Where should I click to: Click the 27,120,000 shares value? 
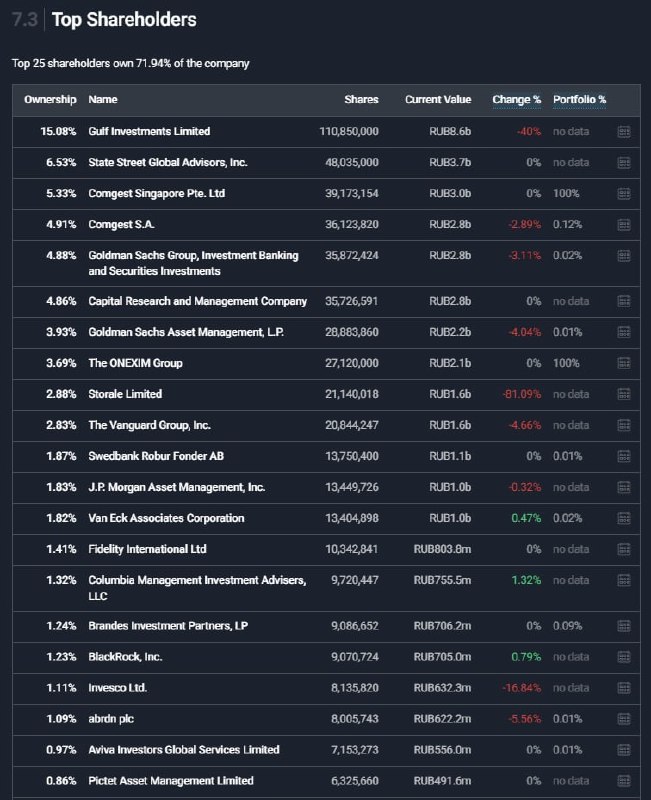tap(352, 363)
